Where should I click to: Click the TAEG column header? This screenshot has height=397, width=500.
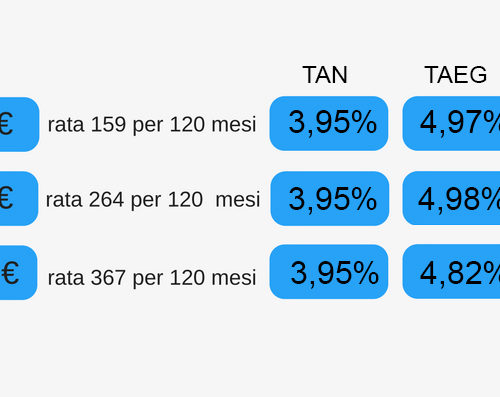456,75
